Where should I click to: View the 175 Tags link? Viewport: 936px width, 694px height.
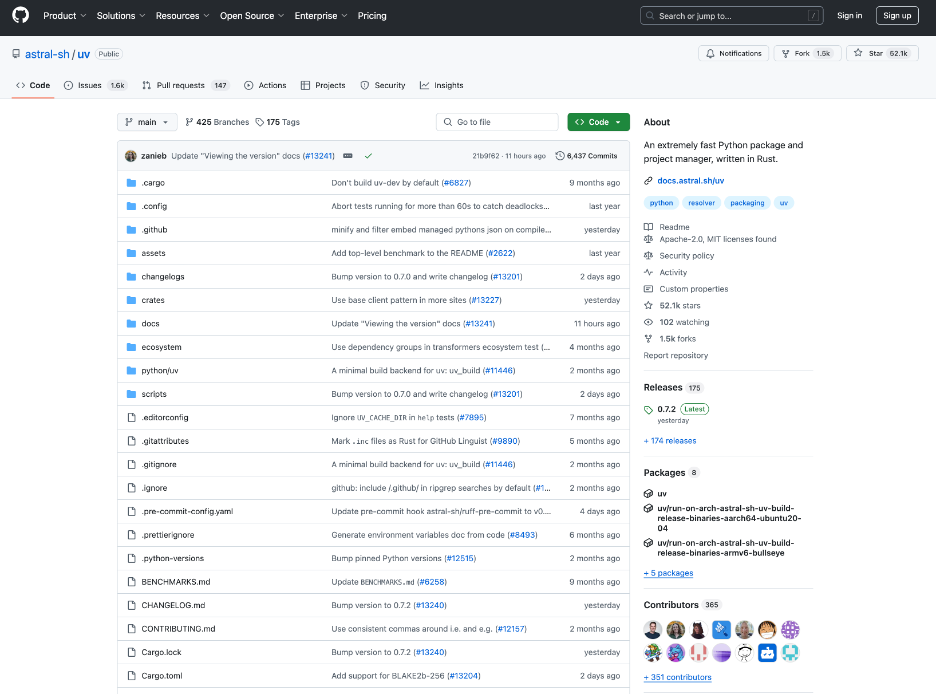coord(278,122)
